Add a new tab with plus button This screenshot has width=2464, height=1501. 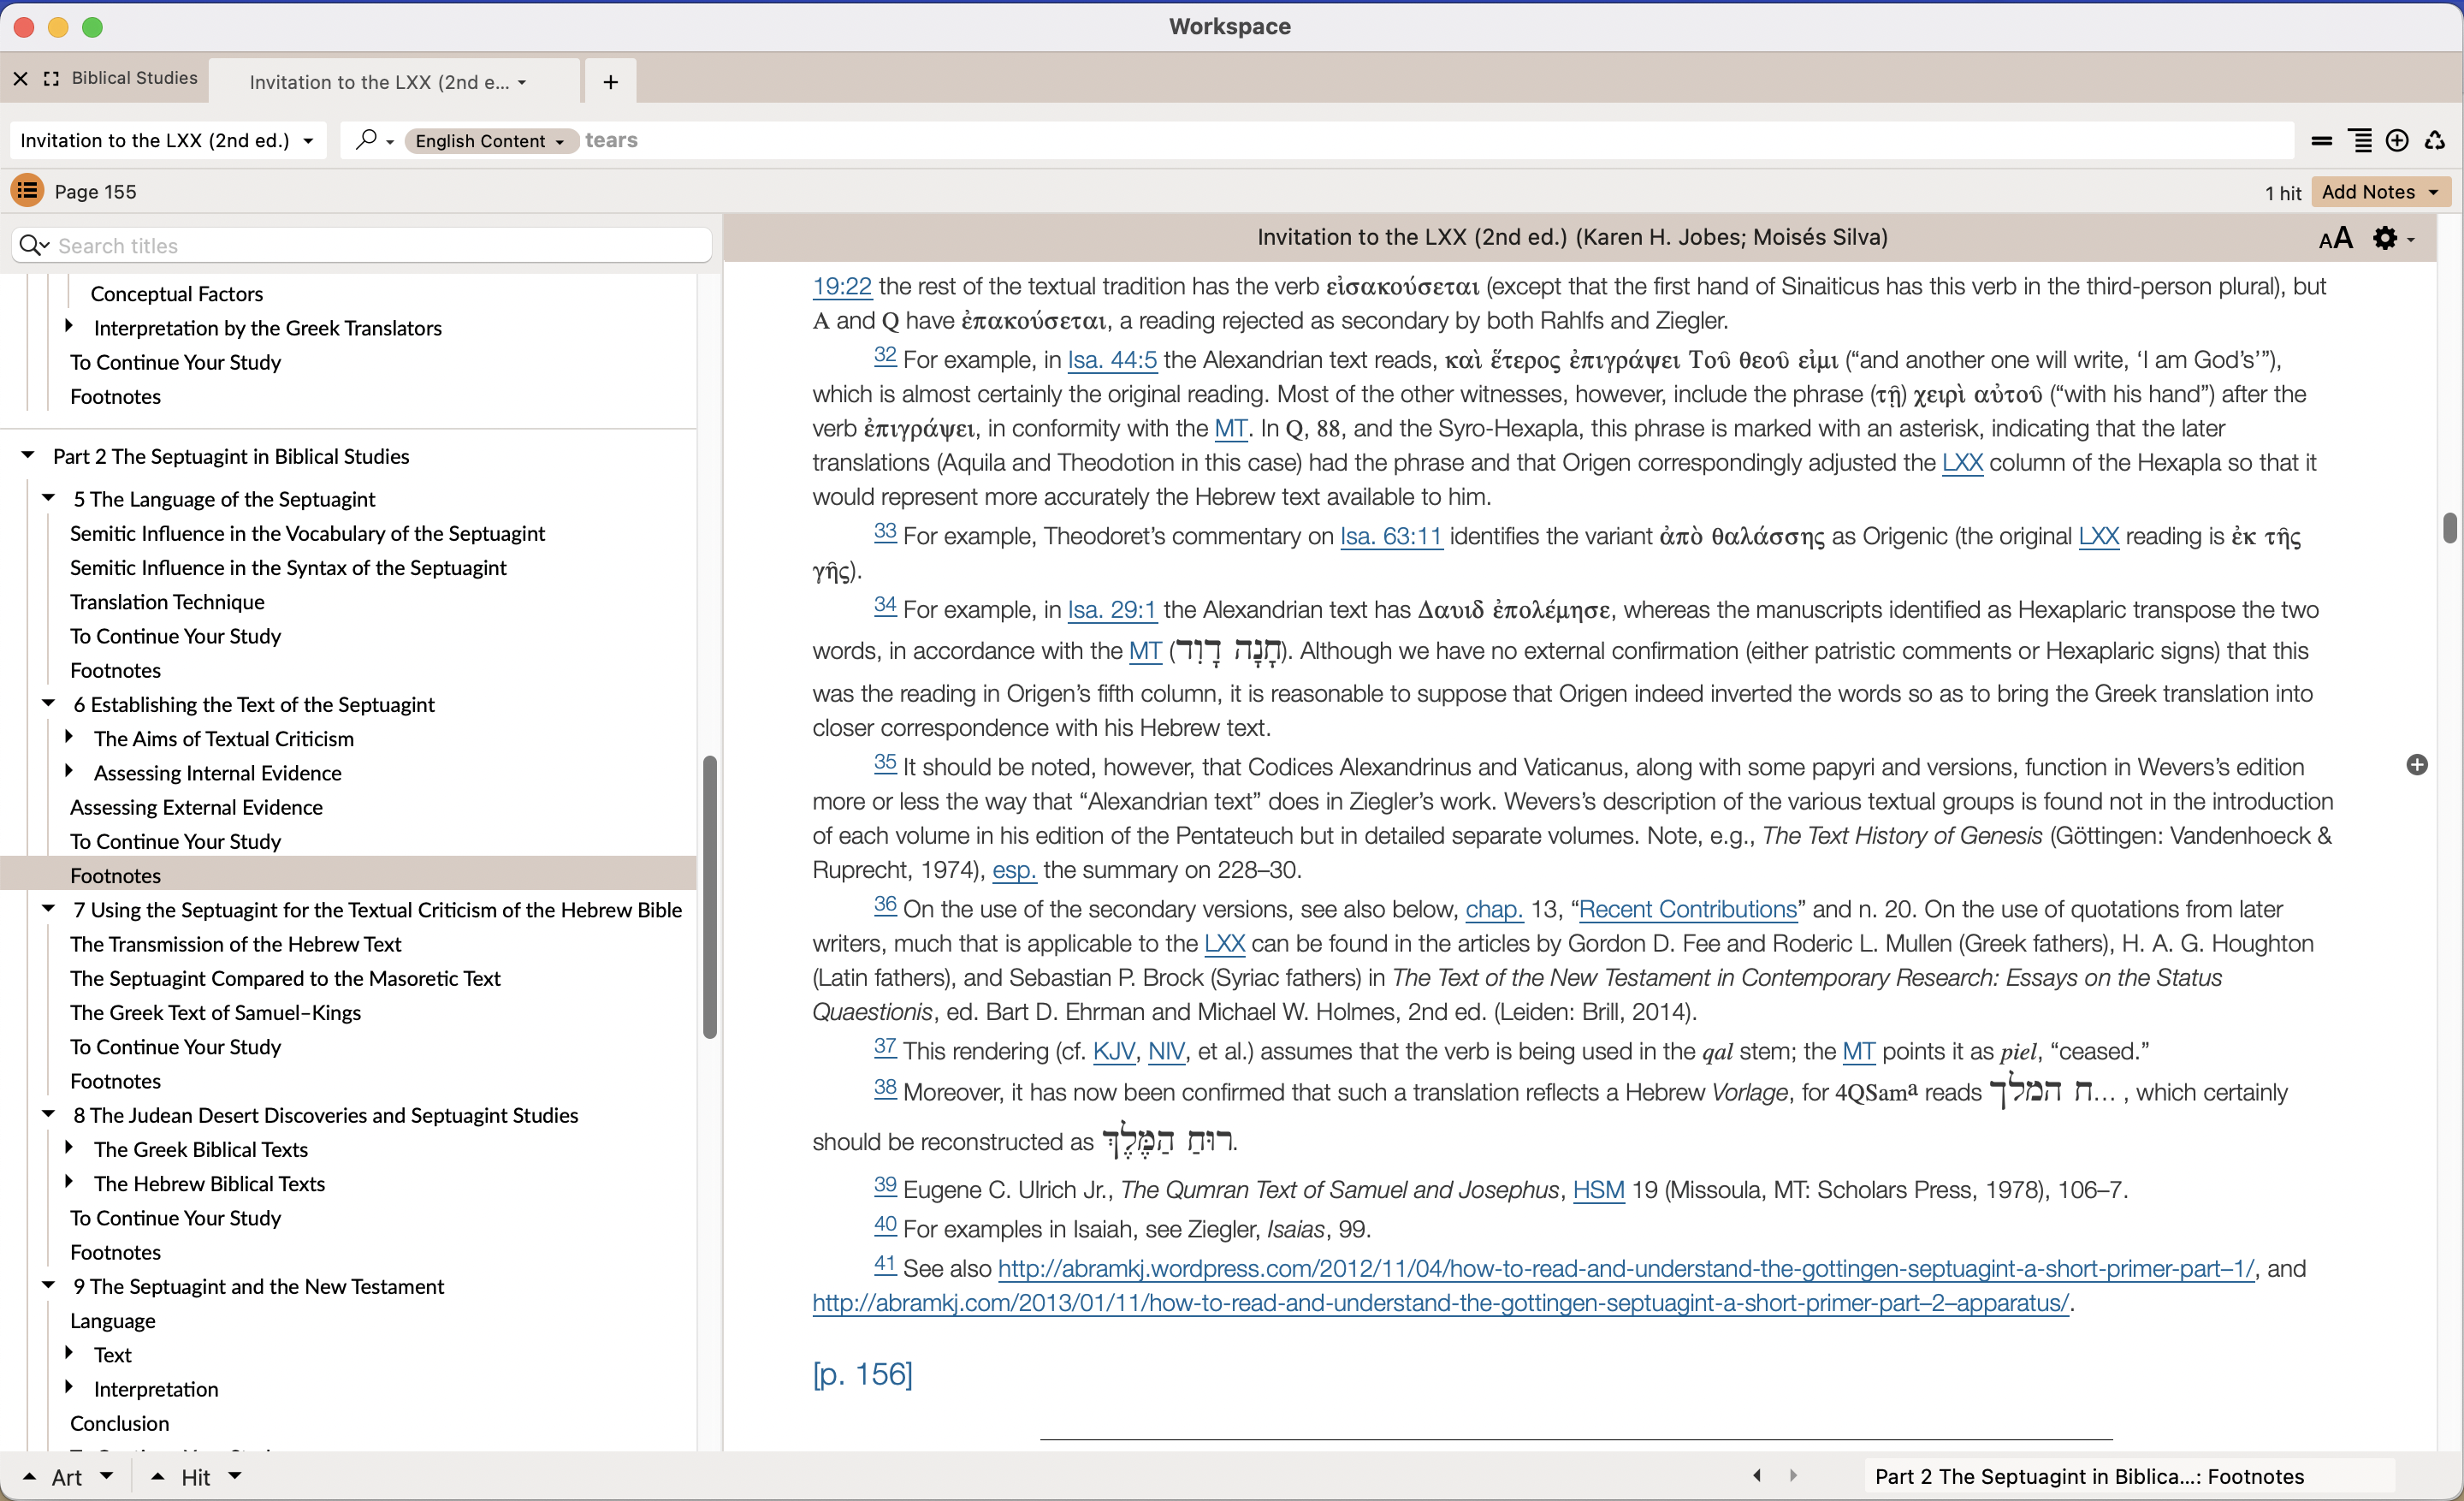point(610,82)
